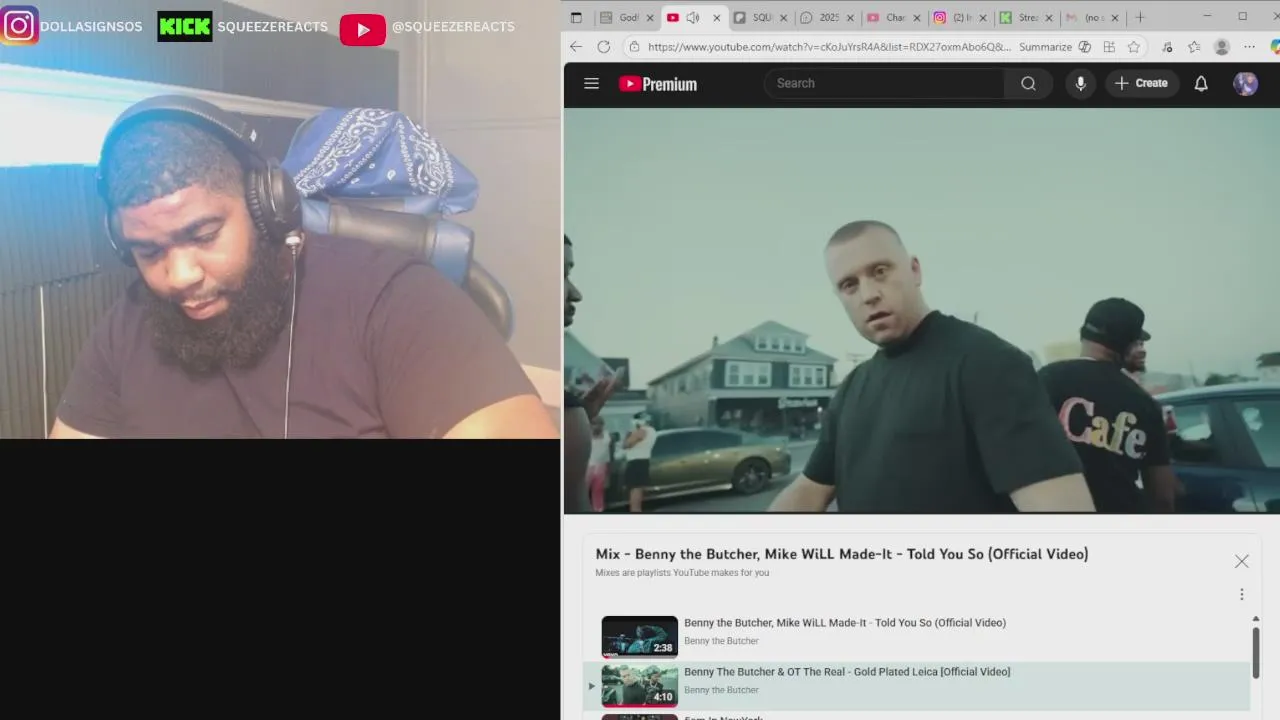Close the 2025 tab
The width and height of the screenshot is (1280, 720).
point(850,17)
